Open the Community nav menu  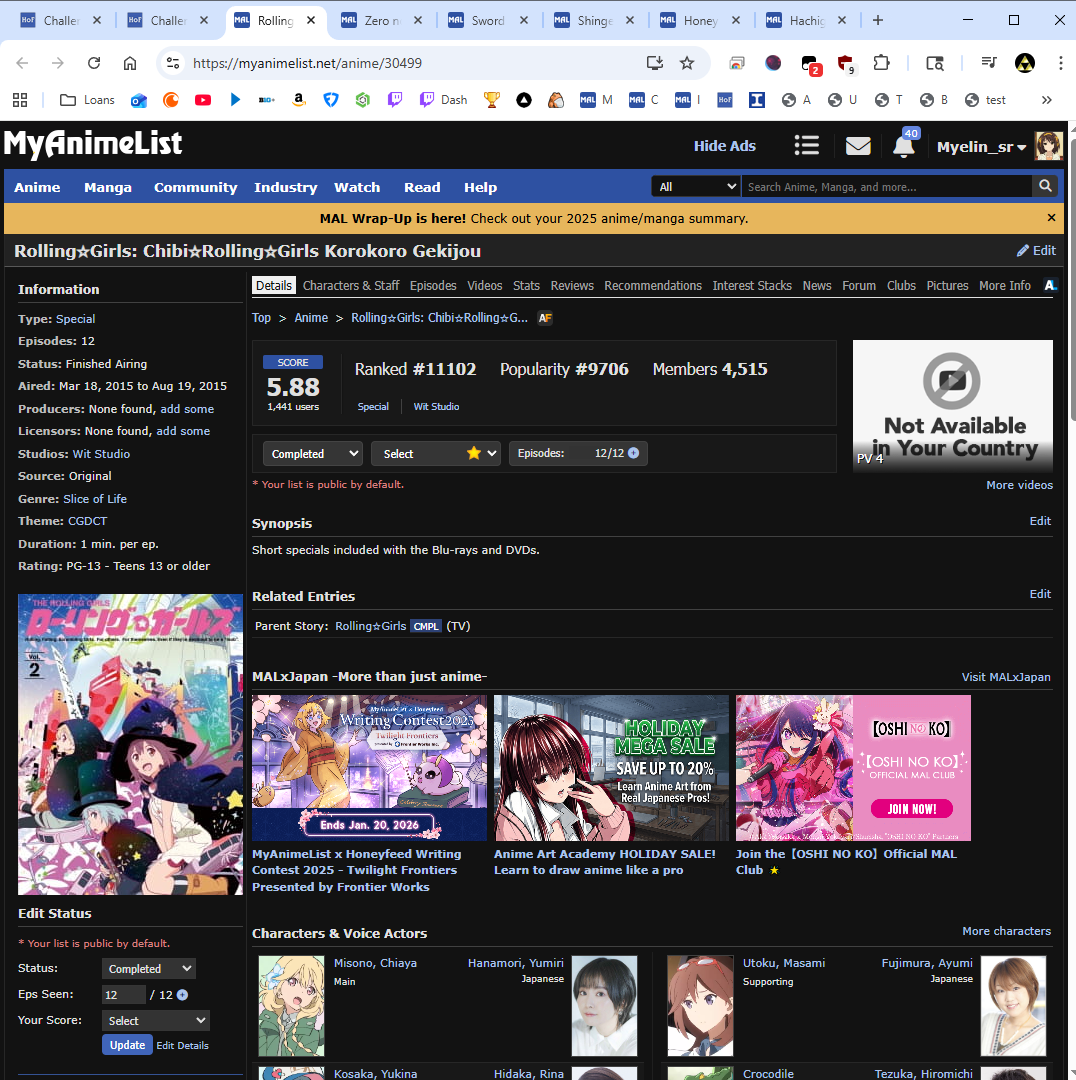pyautogui.click(x=196, y=187)
